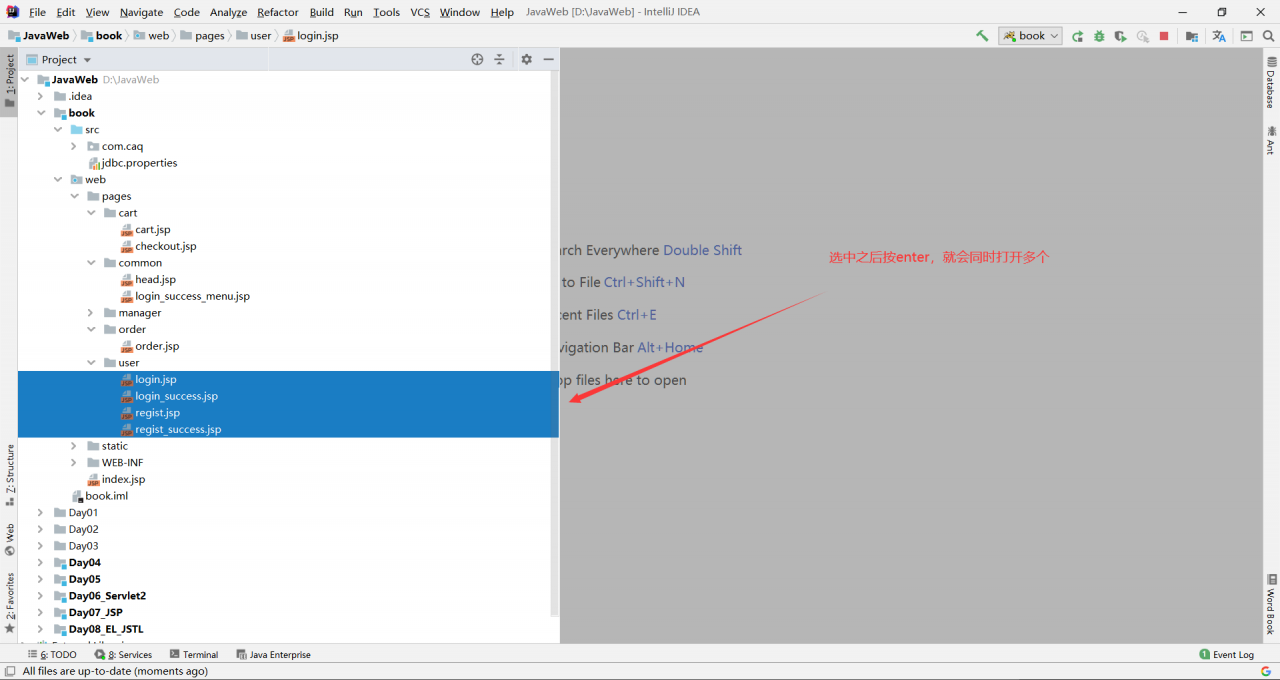Open Project panel settings gear
The image size is (1280, 680).
click(x=527, y=59)
